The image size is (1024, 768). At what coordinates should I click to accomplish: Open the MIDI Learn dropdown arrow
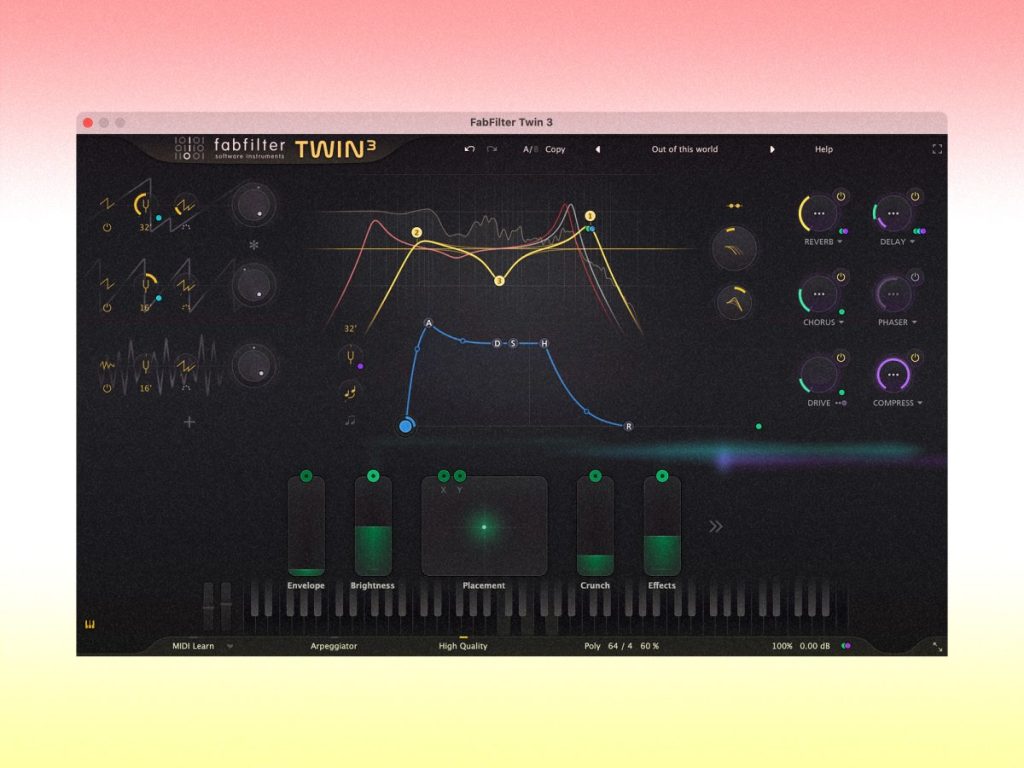(230, 647)
